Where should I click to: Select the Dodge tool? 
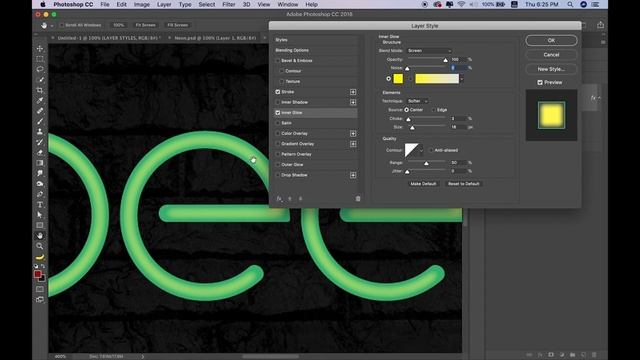click(x=40, y=184)
